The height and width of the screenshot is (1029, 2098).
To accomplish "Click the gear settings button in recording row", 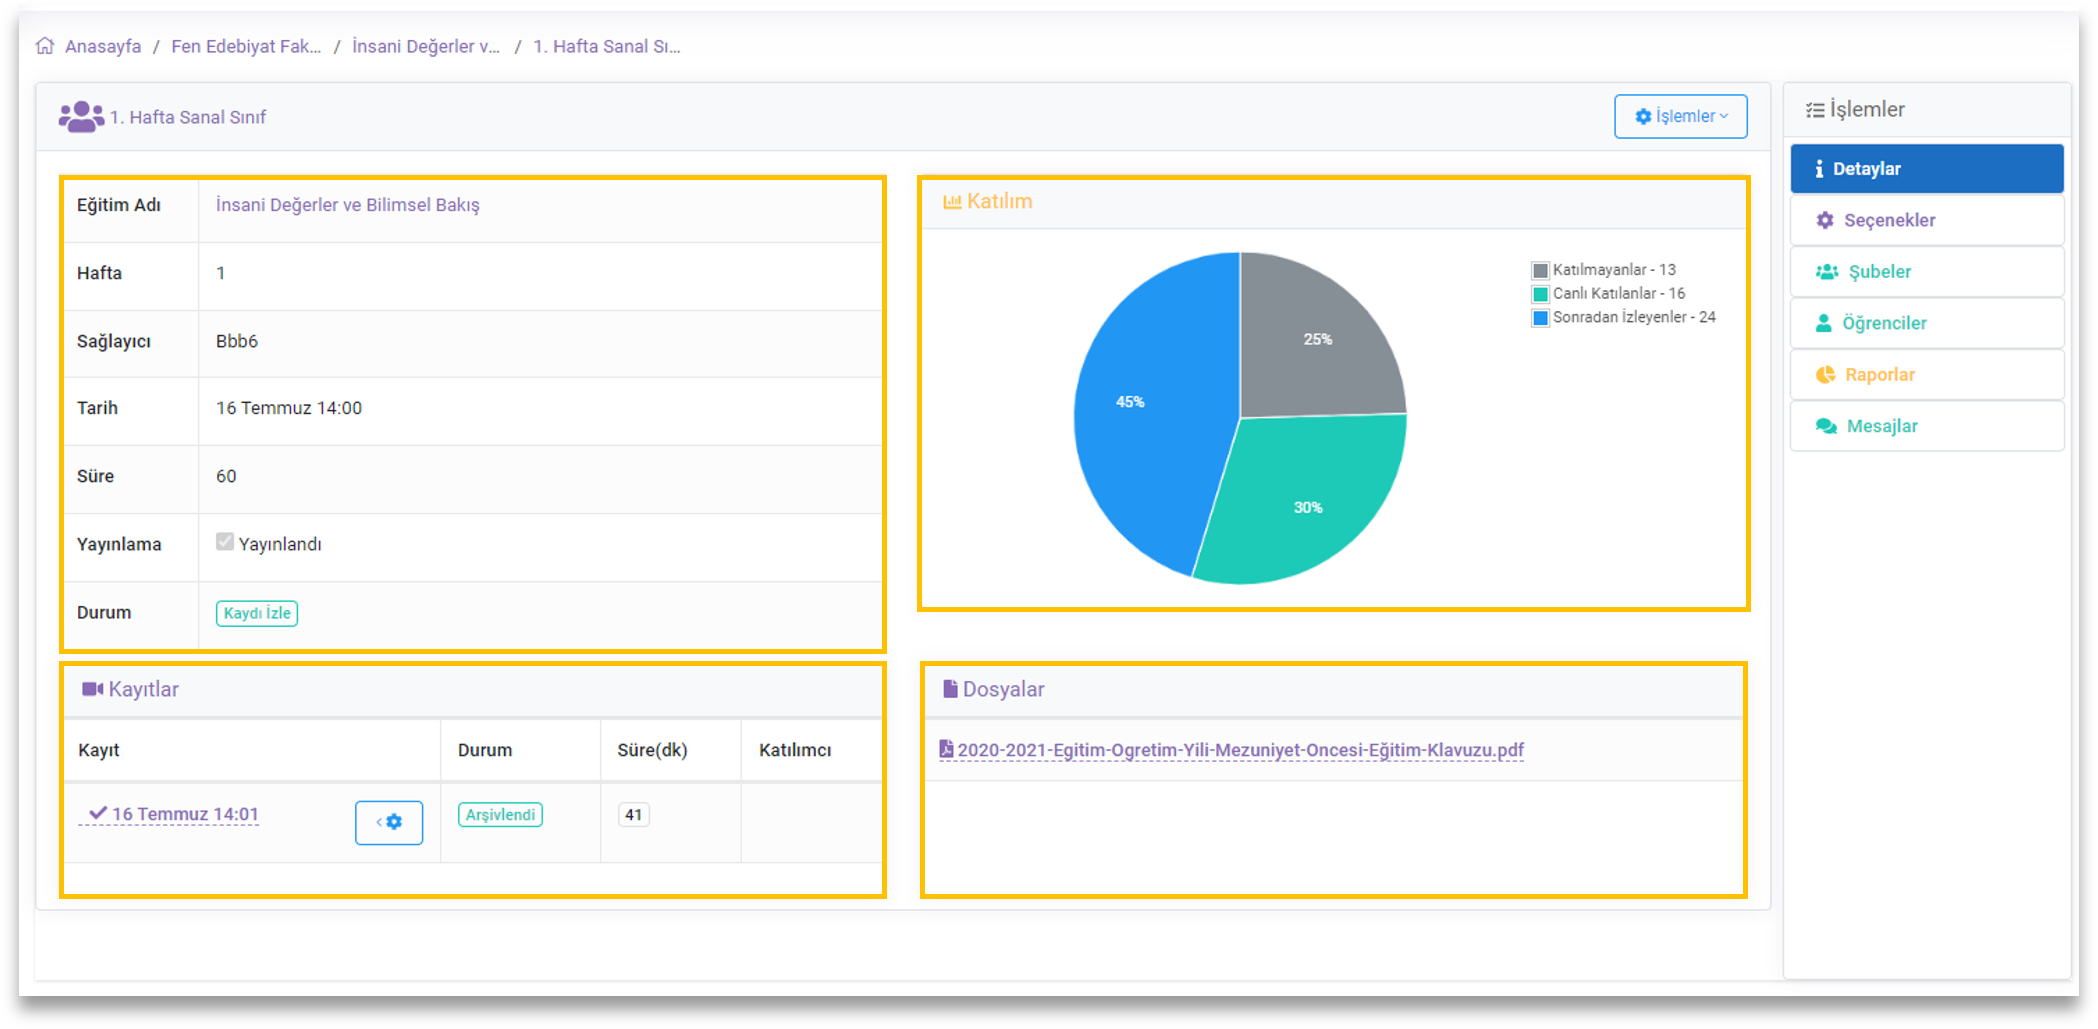I will (x=389, y=822).
